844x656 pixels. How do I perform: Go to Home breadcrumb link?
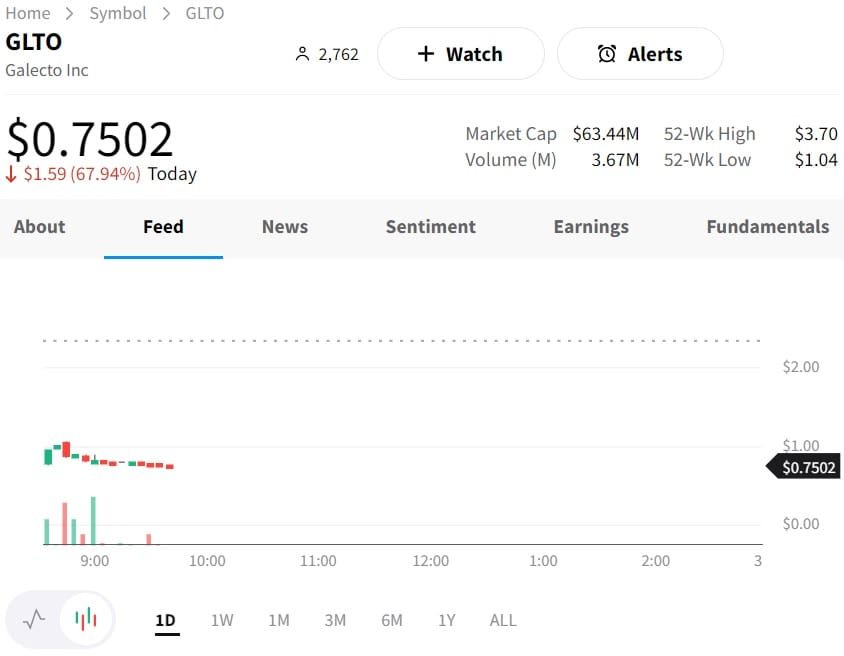point(28,13)
